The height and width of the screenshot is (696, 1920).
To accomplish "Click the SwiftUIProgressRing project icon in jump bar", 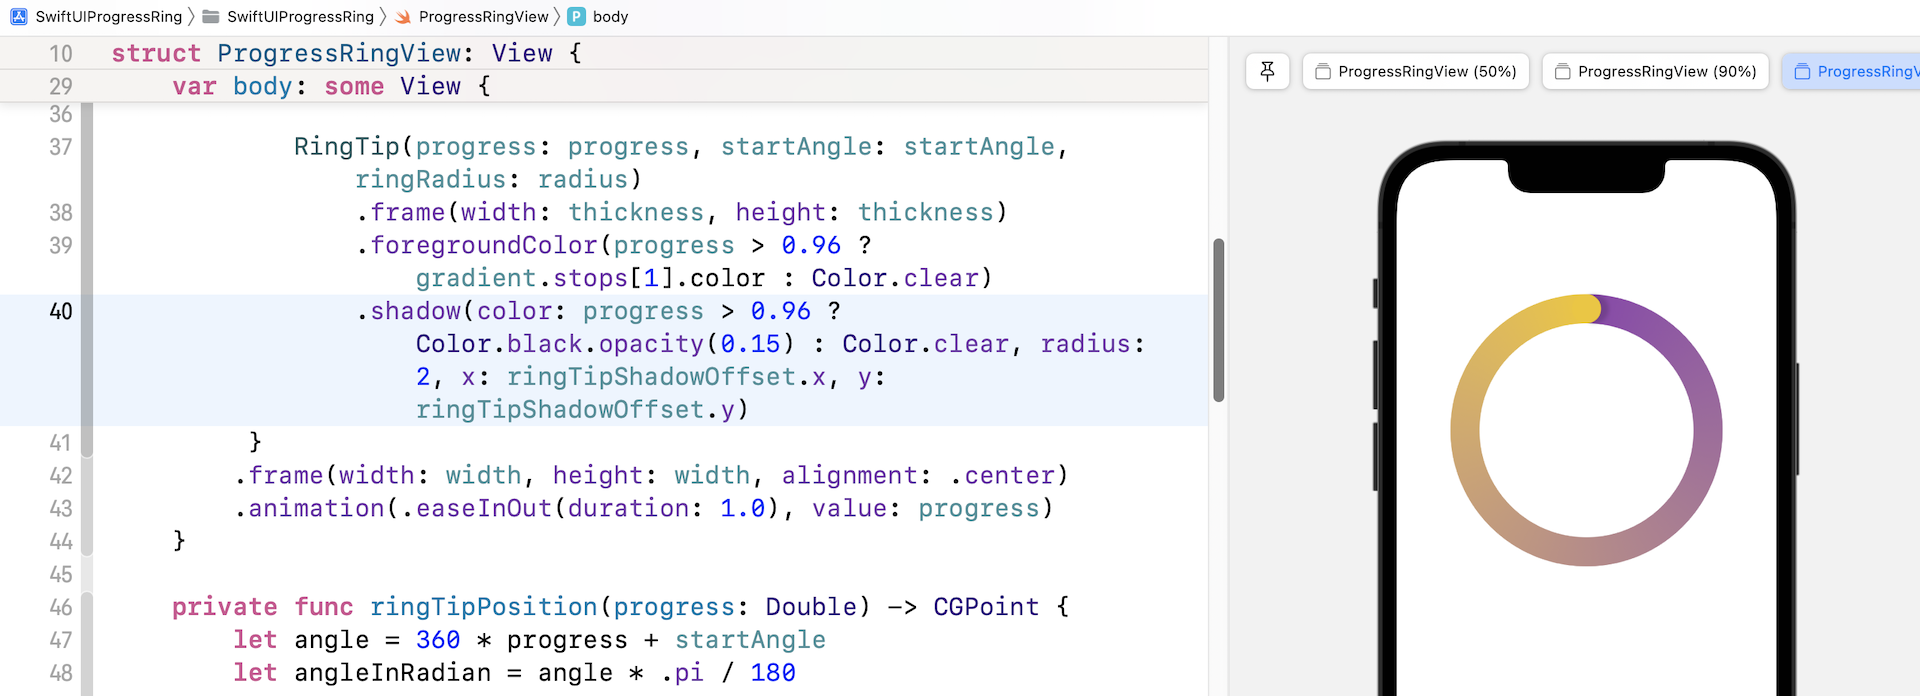I will [19, 17].
